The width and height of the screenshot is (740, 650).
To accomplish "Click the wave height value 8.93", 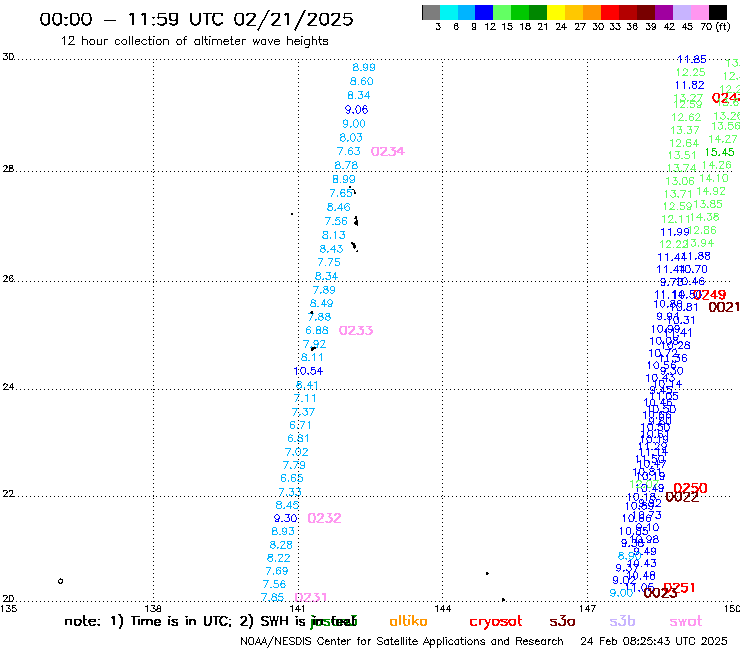I will click(x=283, y=532).
